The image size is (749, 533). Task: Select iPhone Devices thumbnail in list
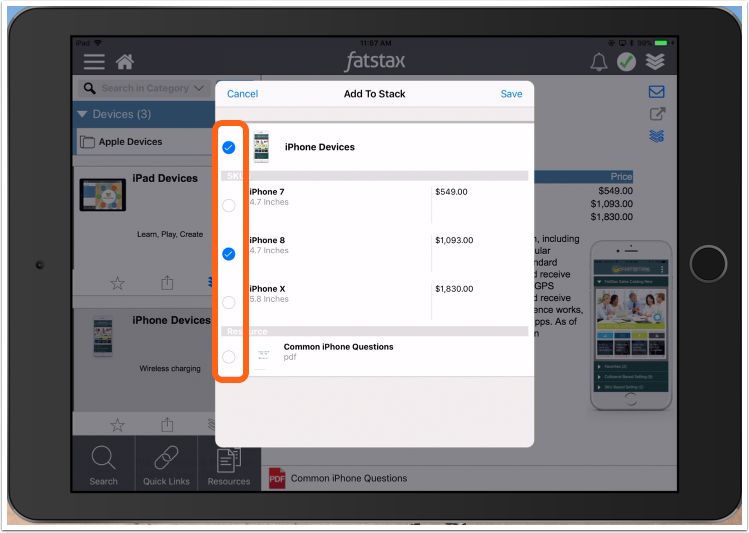(103, 337)
